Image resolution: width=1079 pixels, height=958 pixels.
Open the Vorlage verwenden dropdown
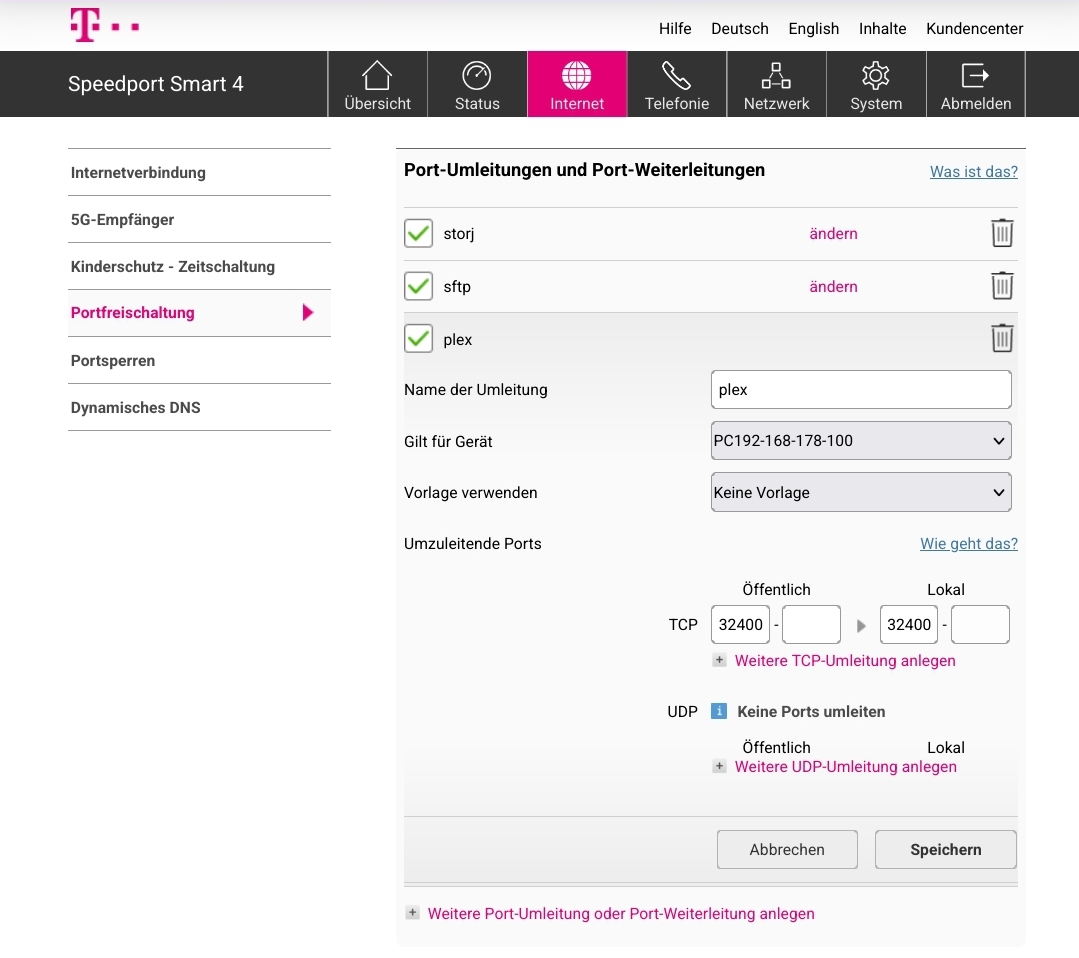[861, 492]
